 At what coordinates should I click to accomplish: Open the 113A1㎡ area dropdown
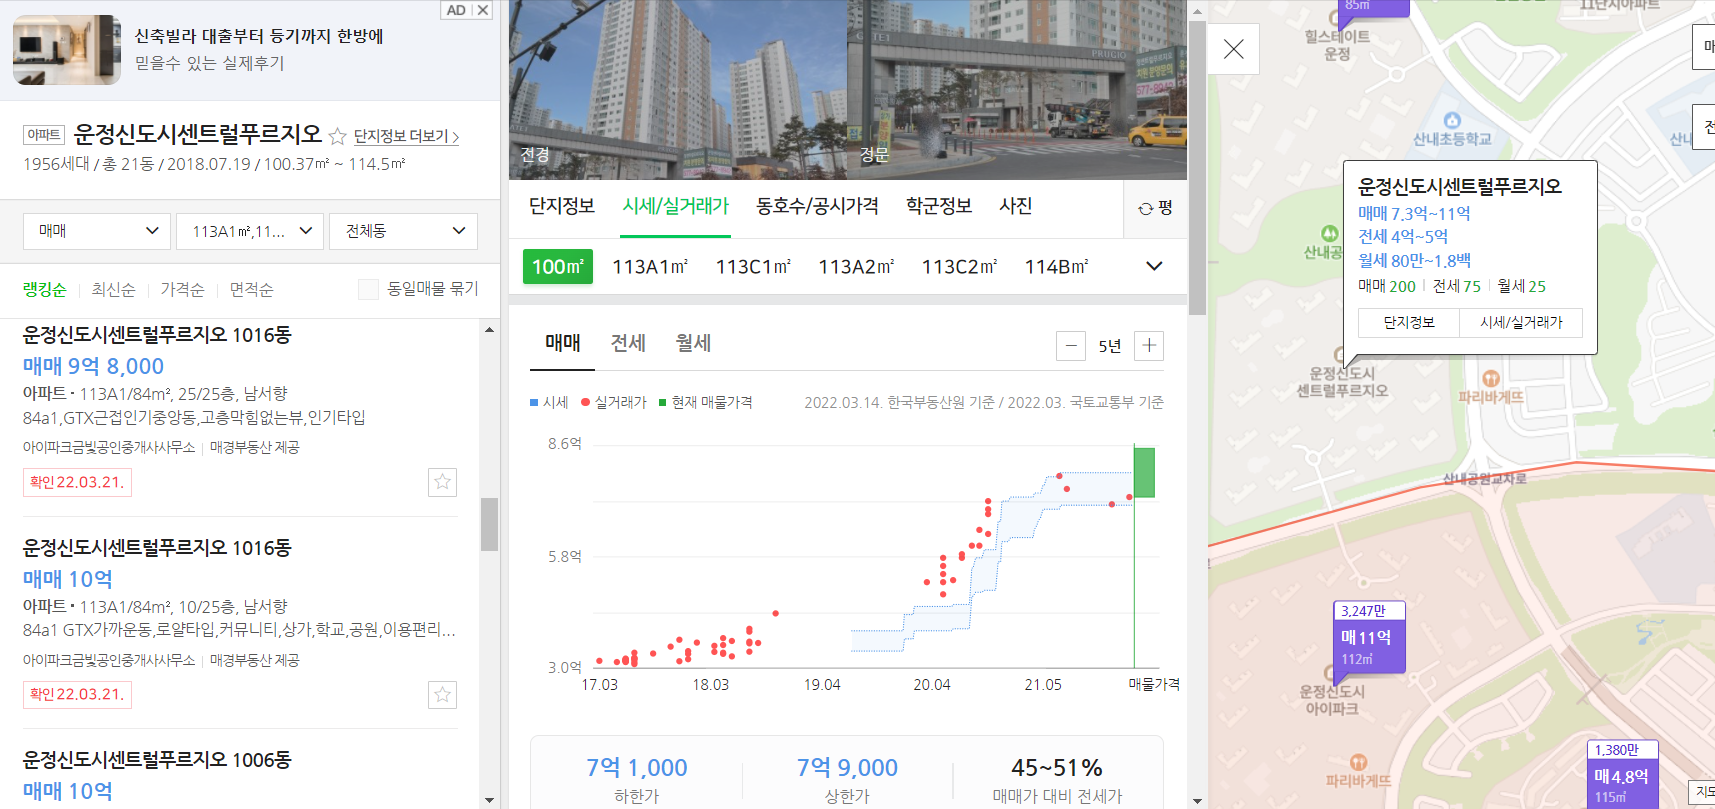tap(250, 231)
